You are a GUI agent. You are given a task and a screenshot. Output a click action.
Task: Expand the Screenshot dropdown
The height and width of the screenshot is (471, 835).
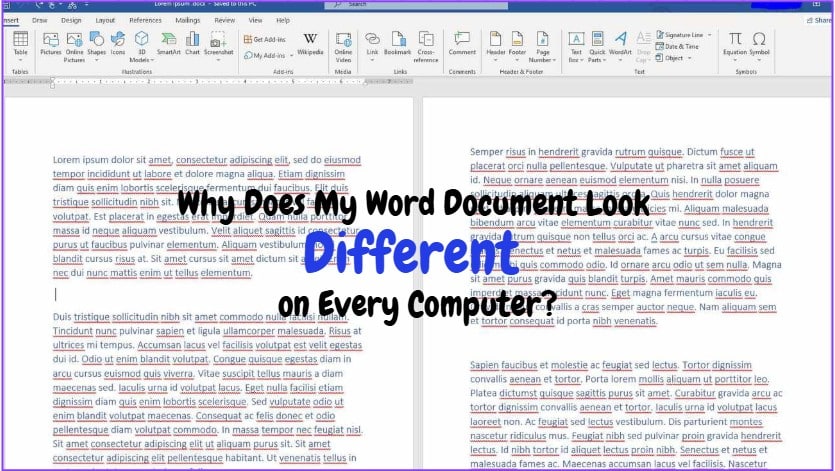coord(218,60)
